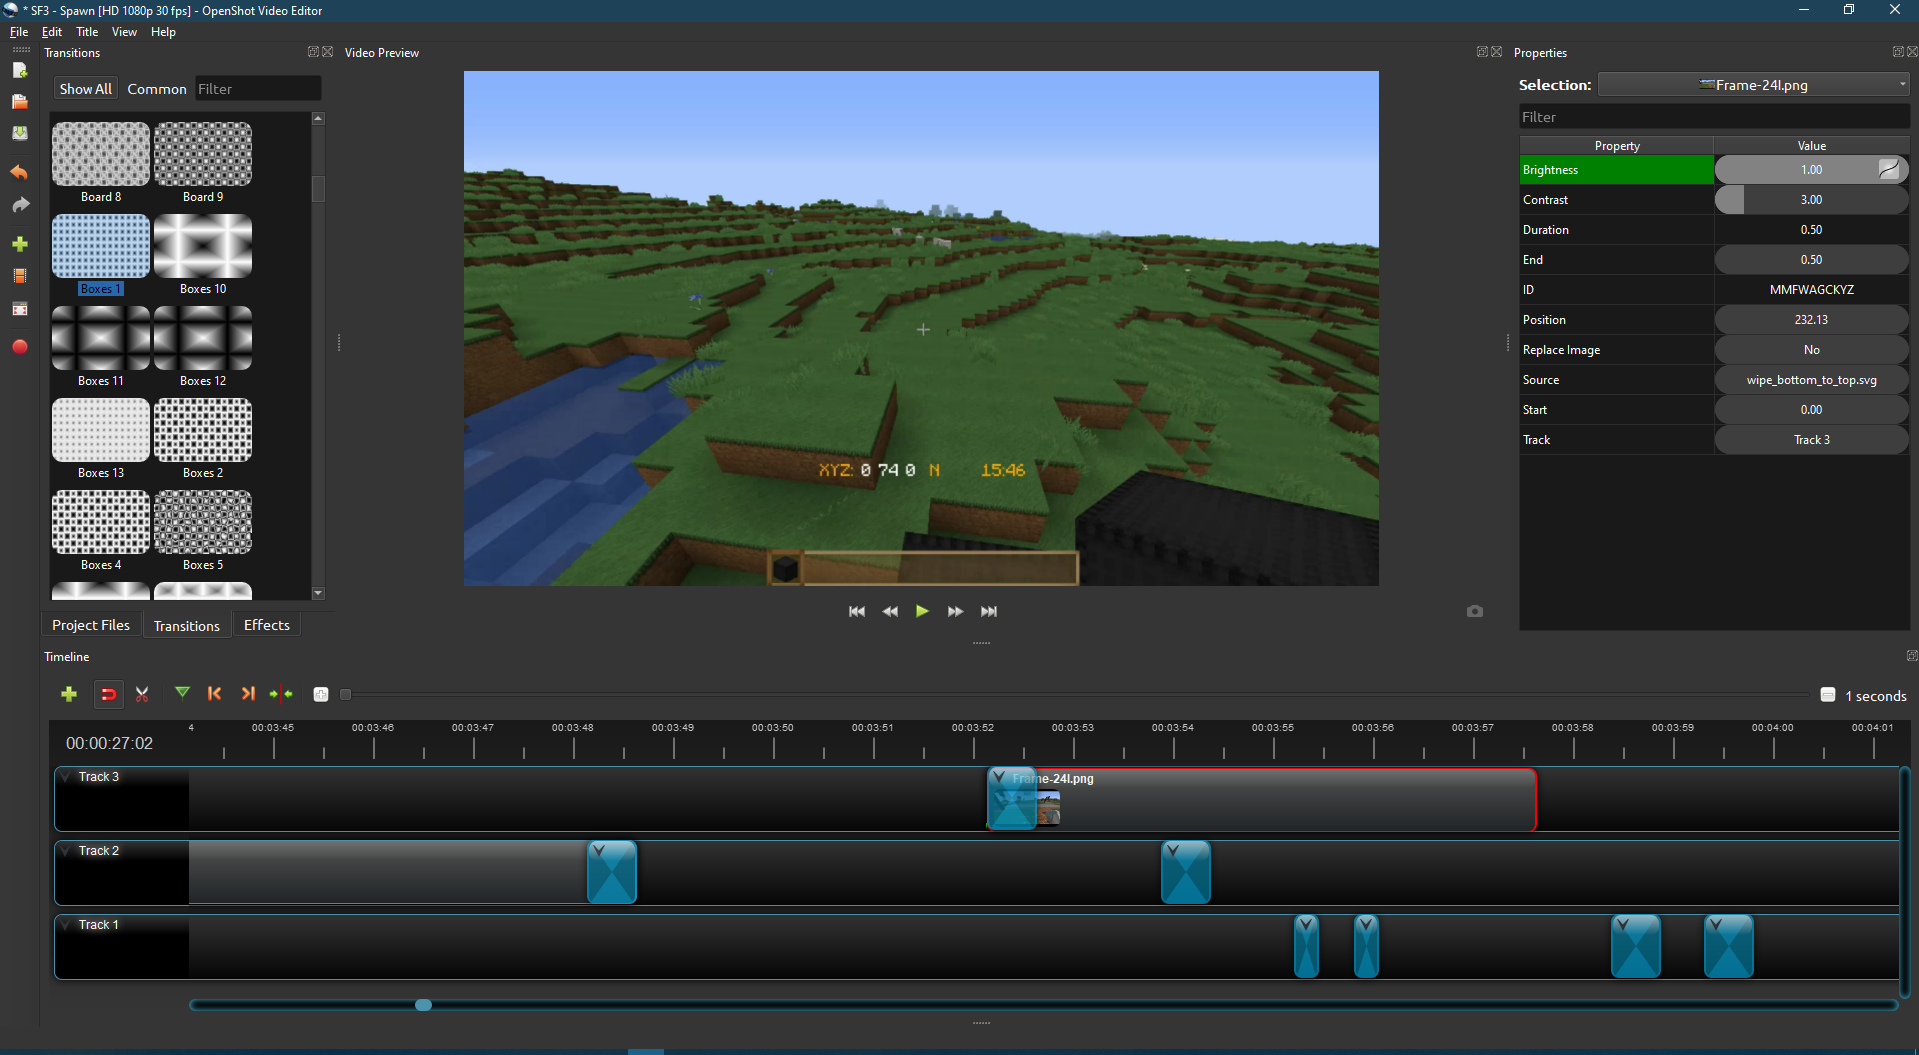Click the Brightness keyframe curve icon
This screenshot has width=1919, height=1055.
pyautogui.click(x=1888, y=170)
